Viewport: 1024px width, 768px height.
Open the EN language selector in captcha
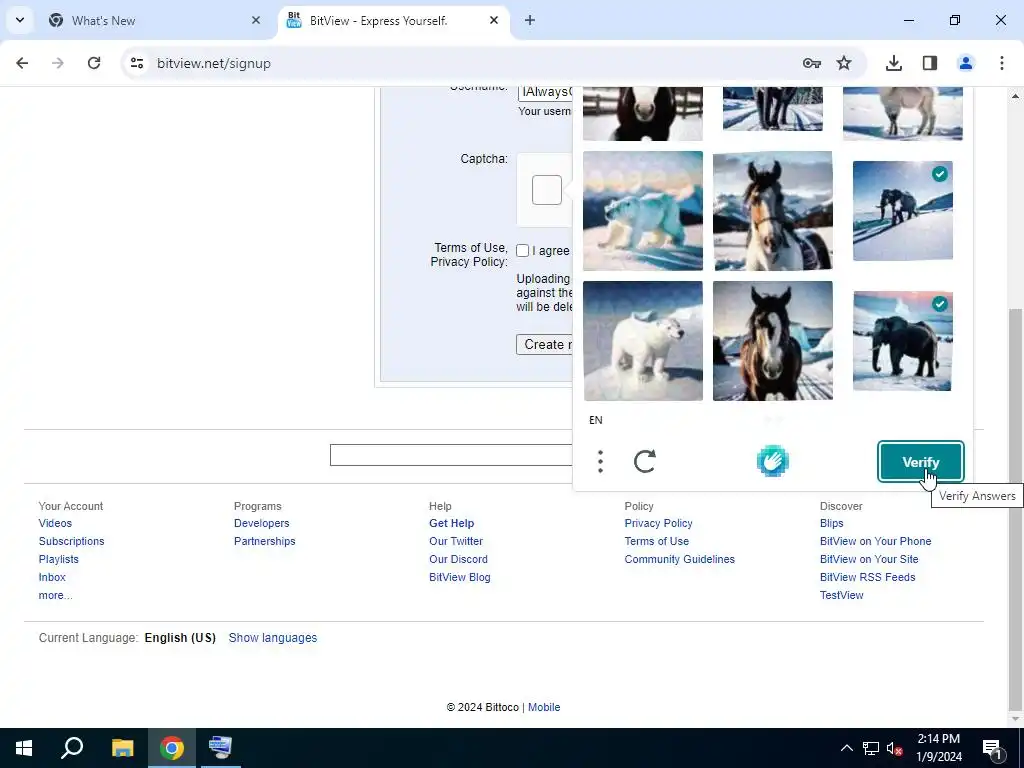click(x=596, y=420)
